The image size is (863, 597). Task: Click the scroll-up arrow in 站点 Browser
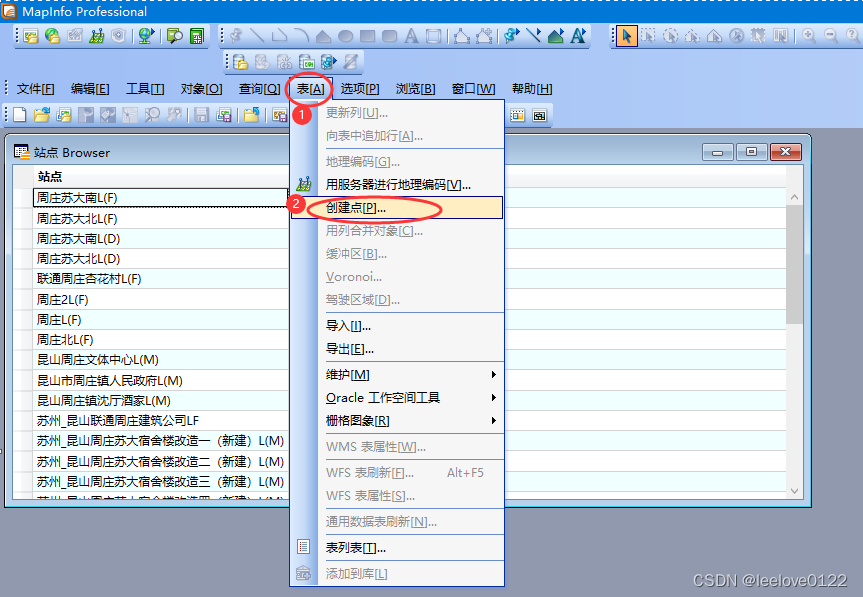(x=794, y=196)
